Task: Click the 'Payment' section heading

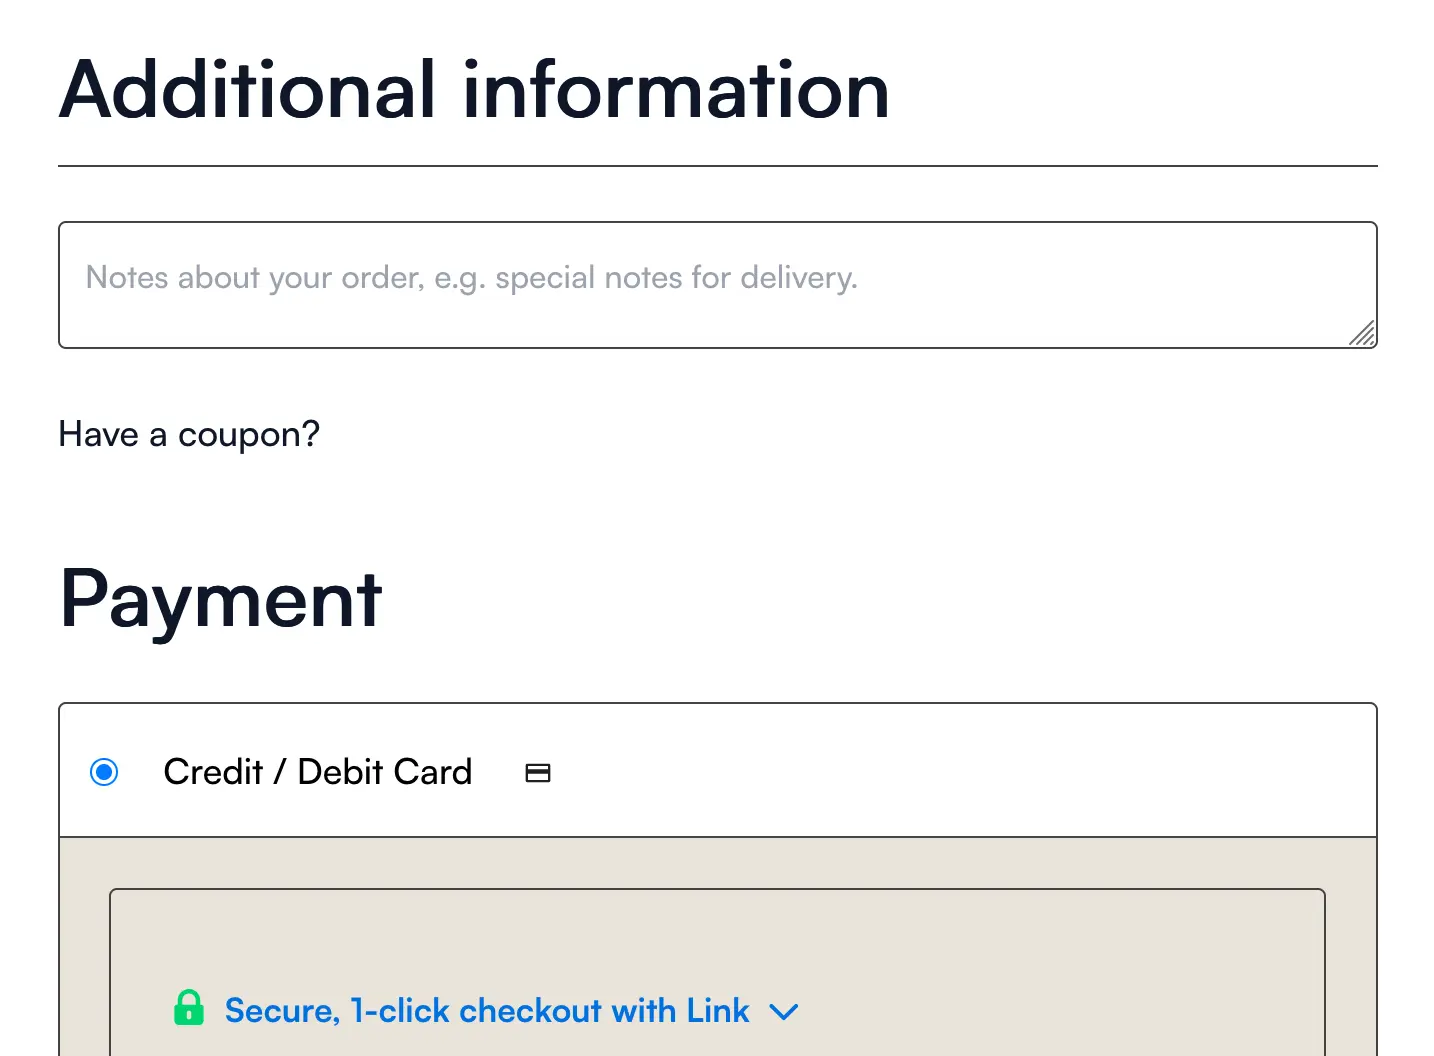Action: click(x=221, y=600)
